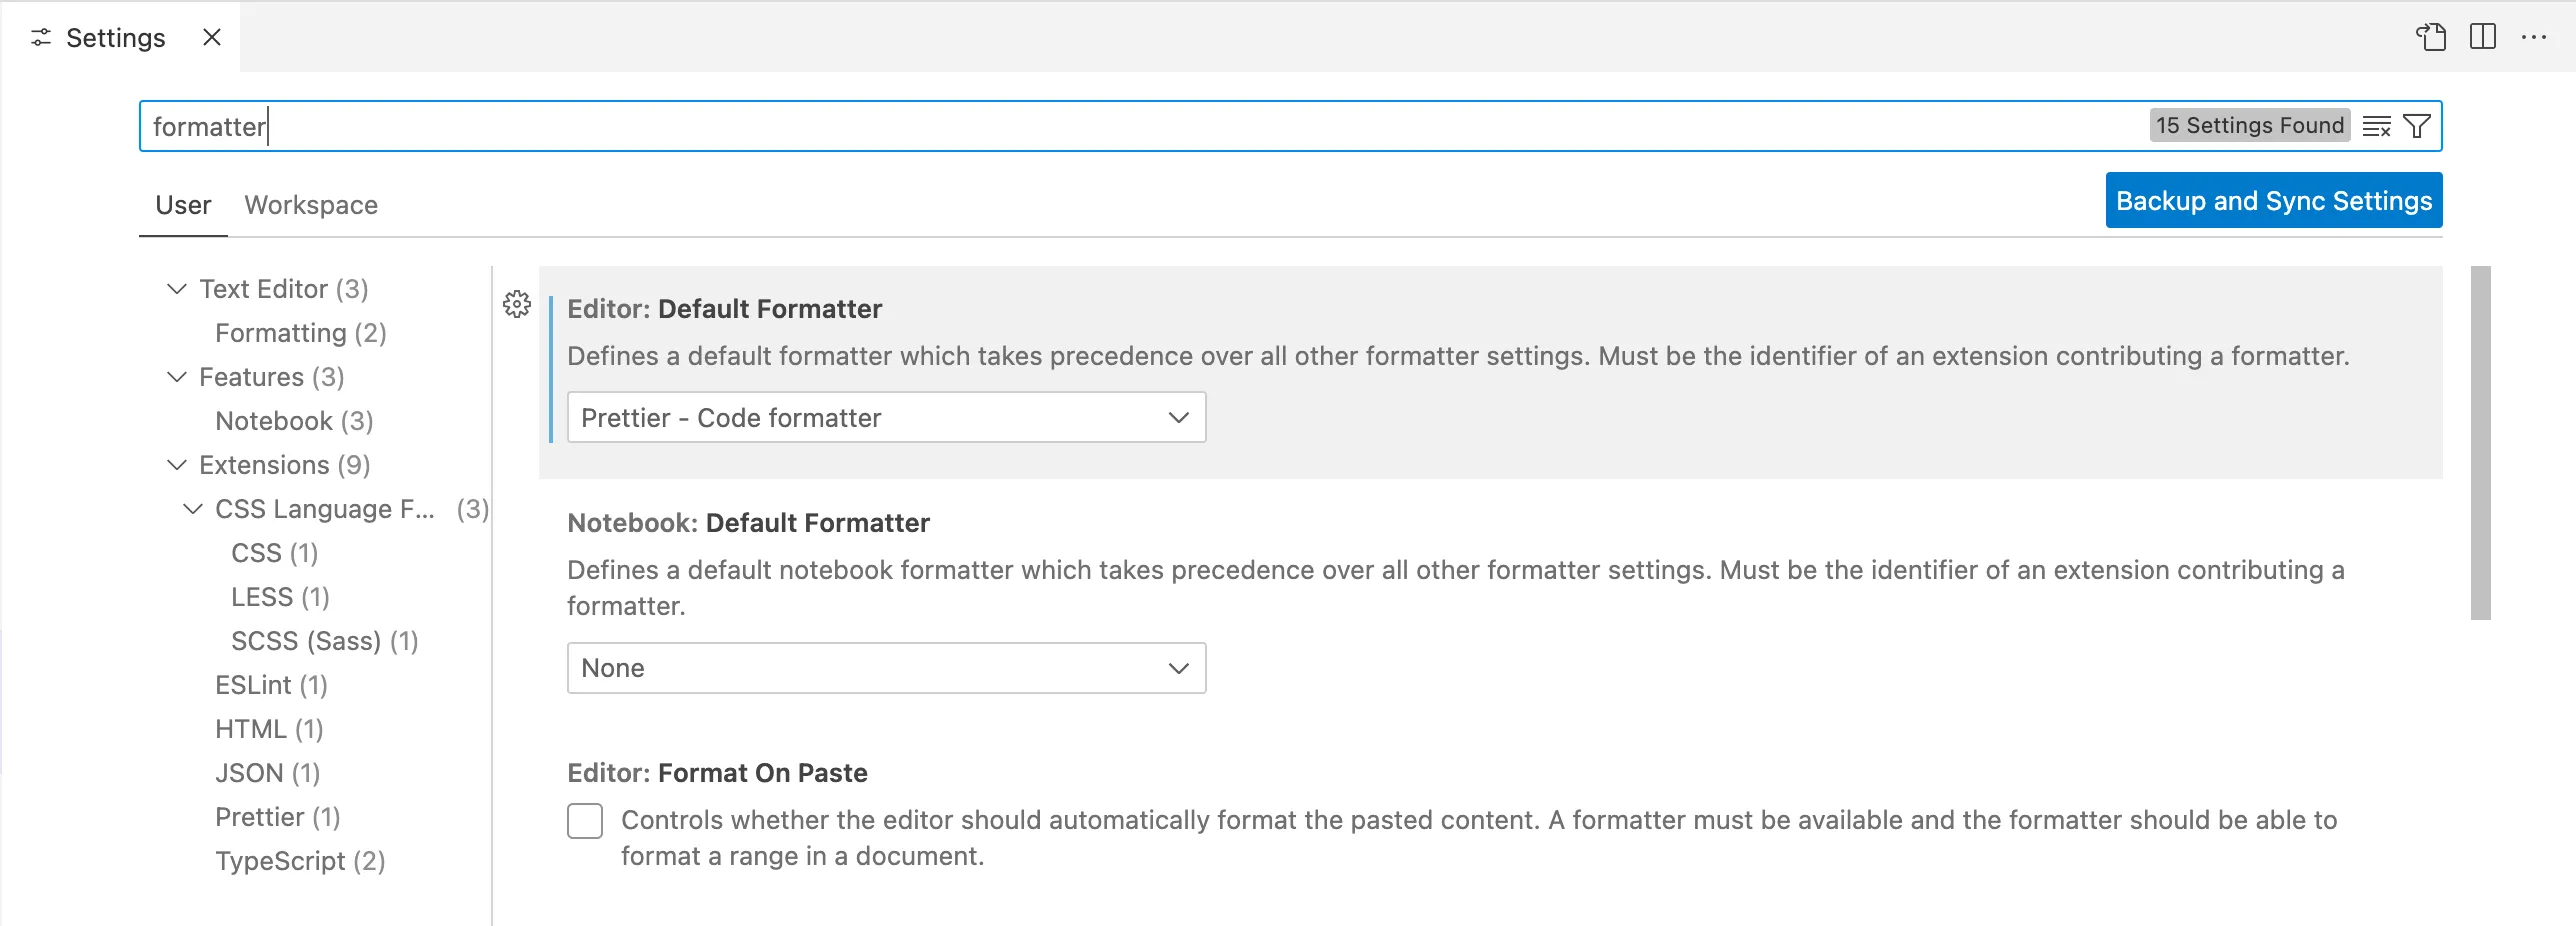Select Notebook (3) in the tree
Viewport: 2576px width, 926px height.
[294, 421]
